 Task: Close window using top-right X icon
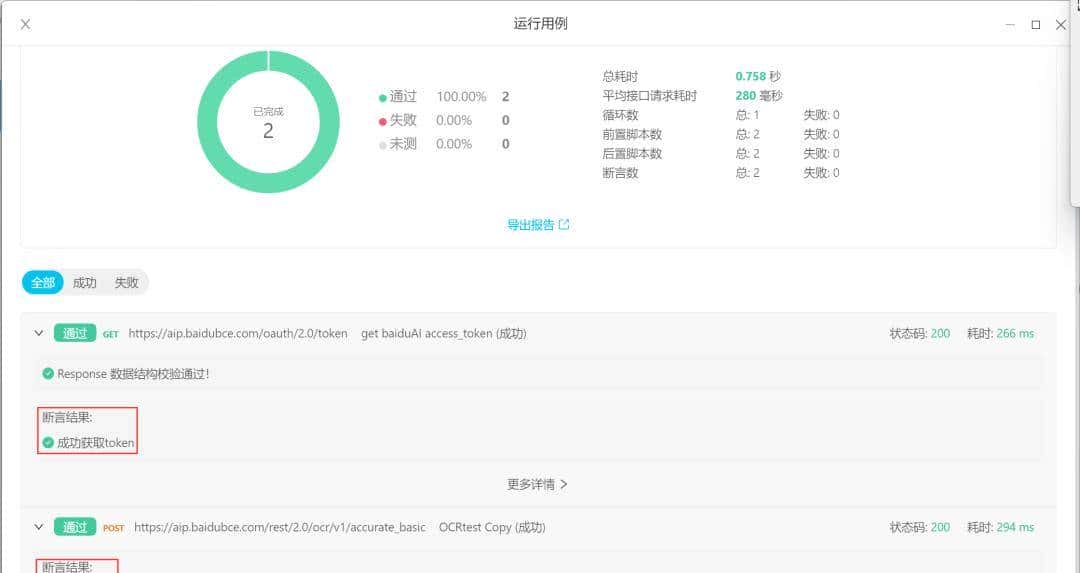pos(1061,24)
